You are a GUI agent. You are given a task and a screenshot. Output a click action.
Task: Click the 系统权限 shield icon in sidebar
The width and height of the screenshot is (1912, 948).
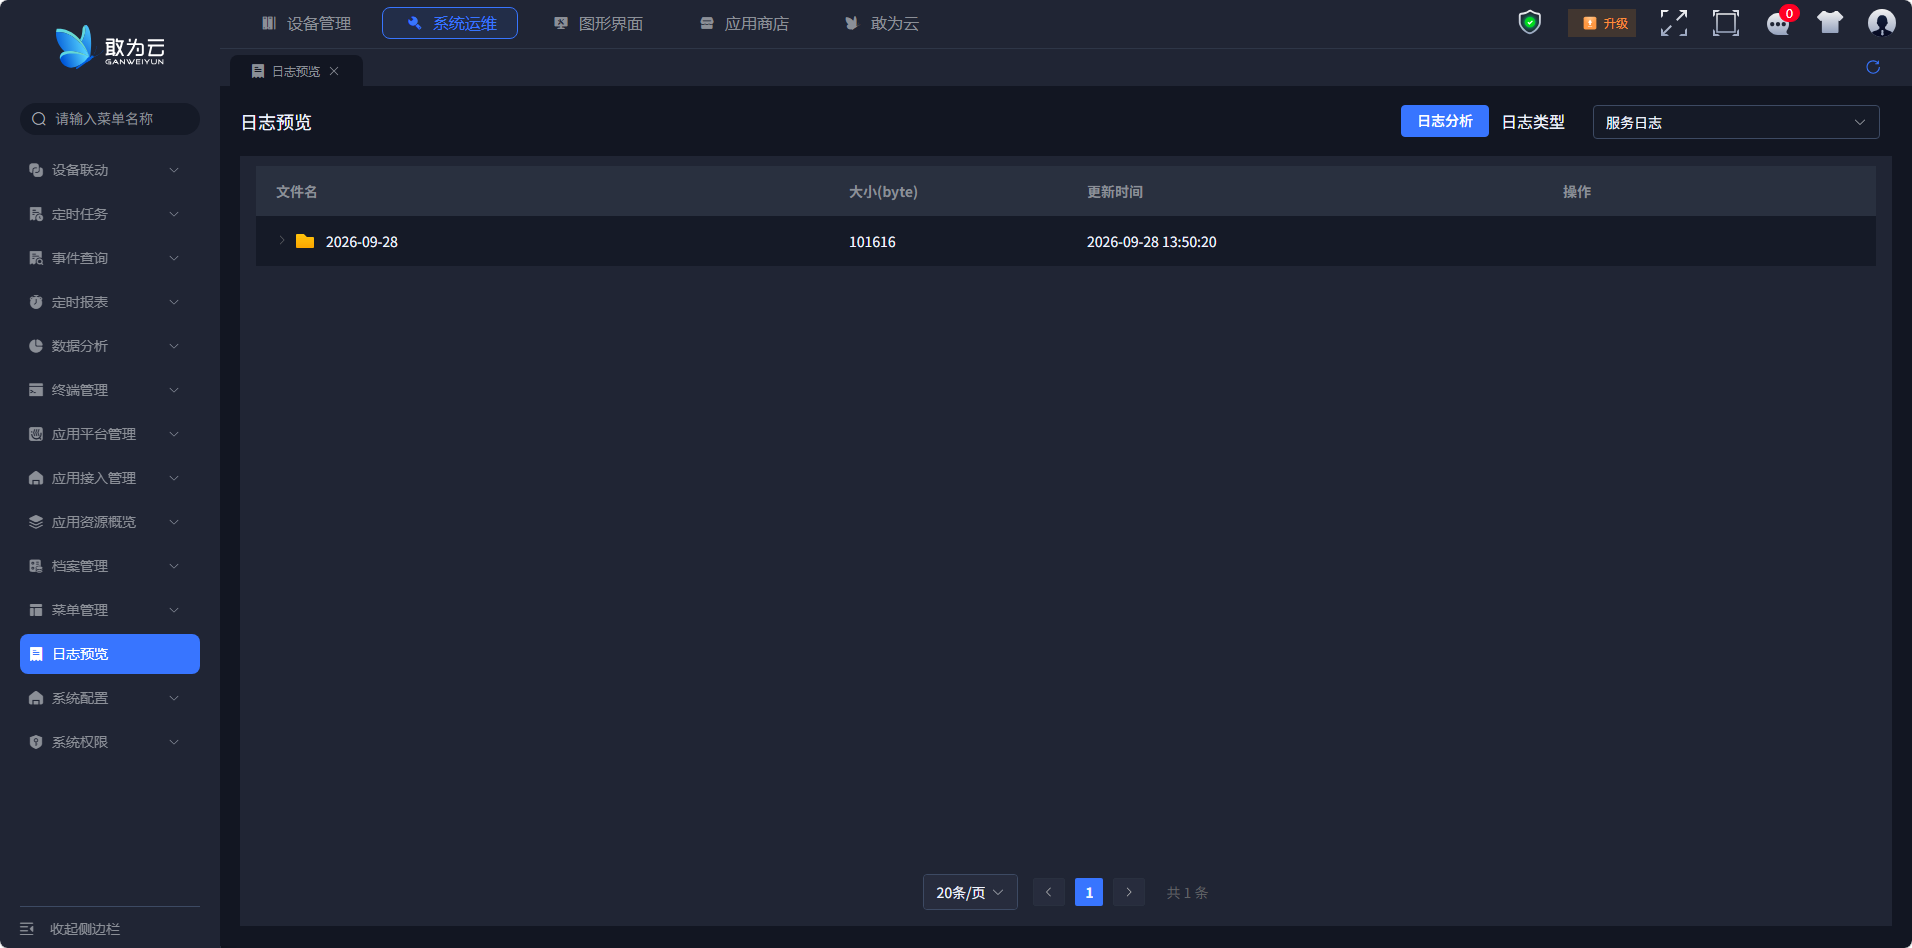pyautogui.click(x=36, y=742)
